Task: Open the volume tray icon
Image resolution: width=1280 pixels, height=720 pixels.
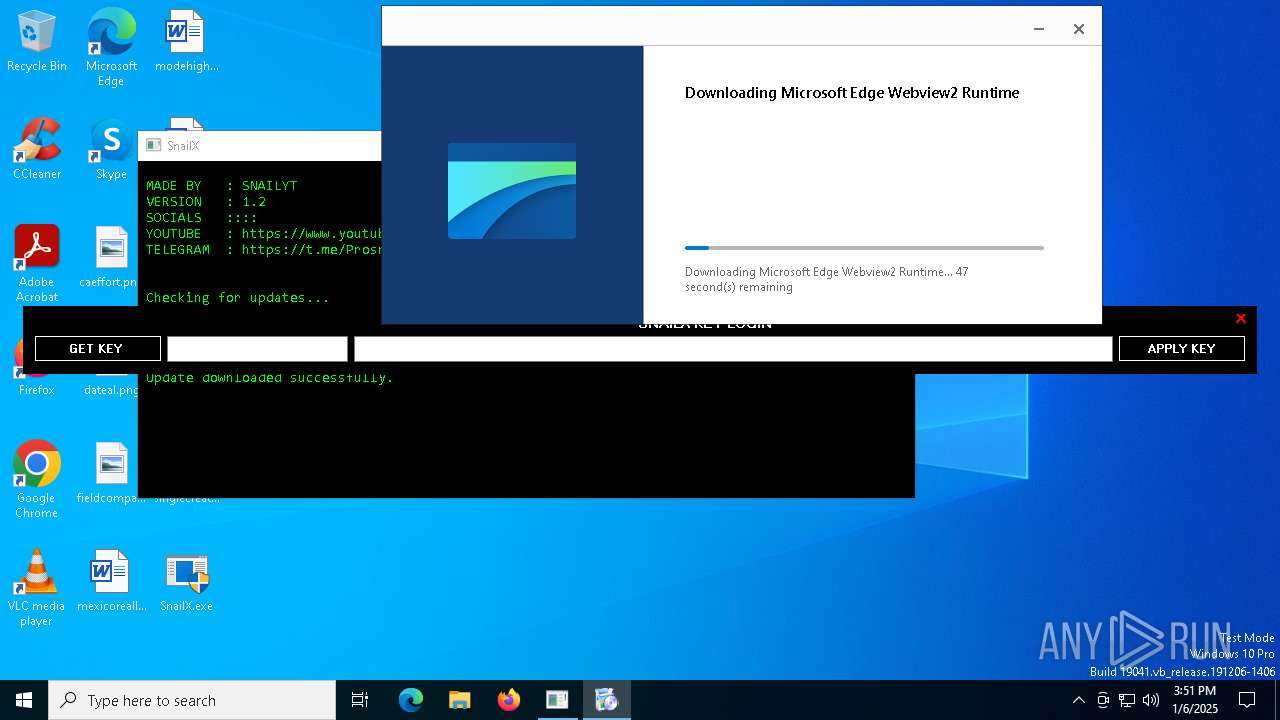Action: tap(1151, 700)
